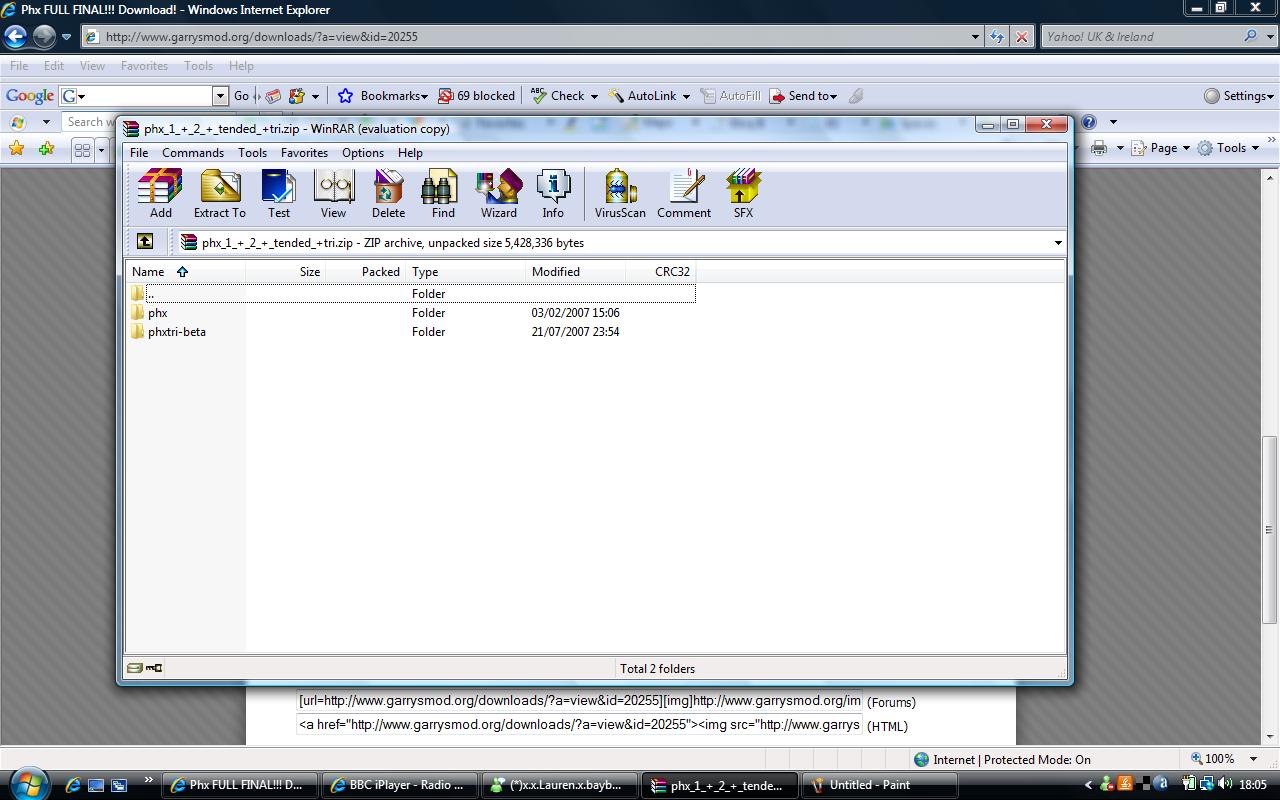Image resolution: width=1280 pixels, height=800 pixels.
Task: Click the IE Favorites Center star icon
Action: pyautogui.click(x=16, y=148)
